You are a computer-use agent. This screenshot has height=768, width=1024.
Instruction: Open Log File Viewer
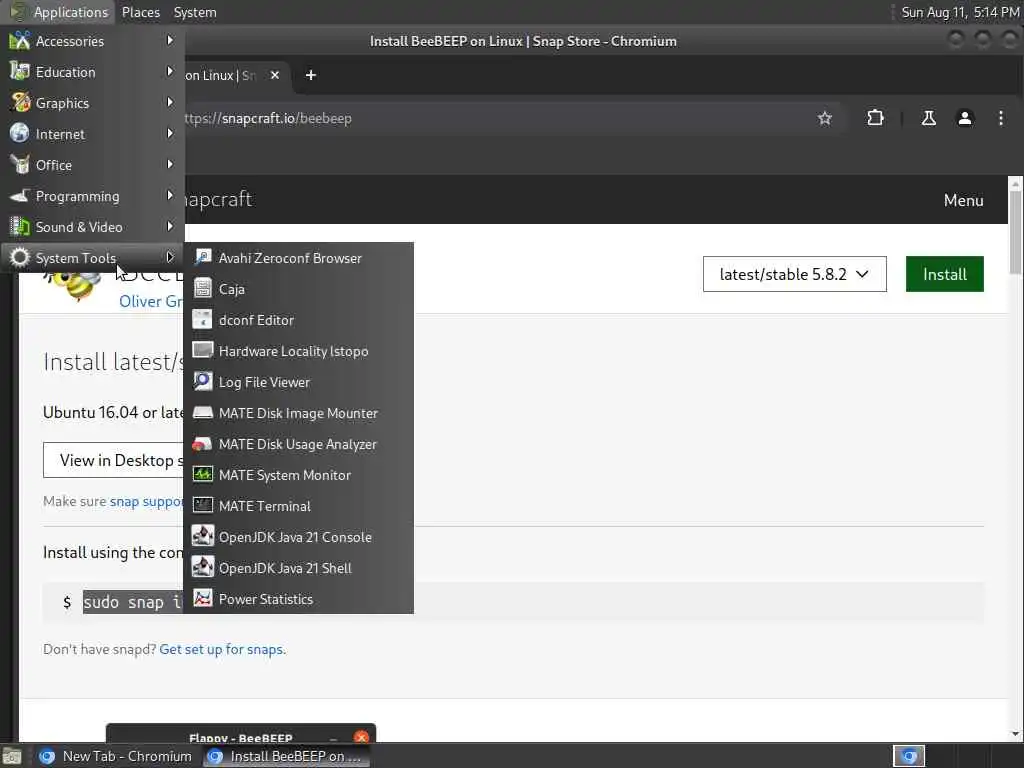[298, 382]
